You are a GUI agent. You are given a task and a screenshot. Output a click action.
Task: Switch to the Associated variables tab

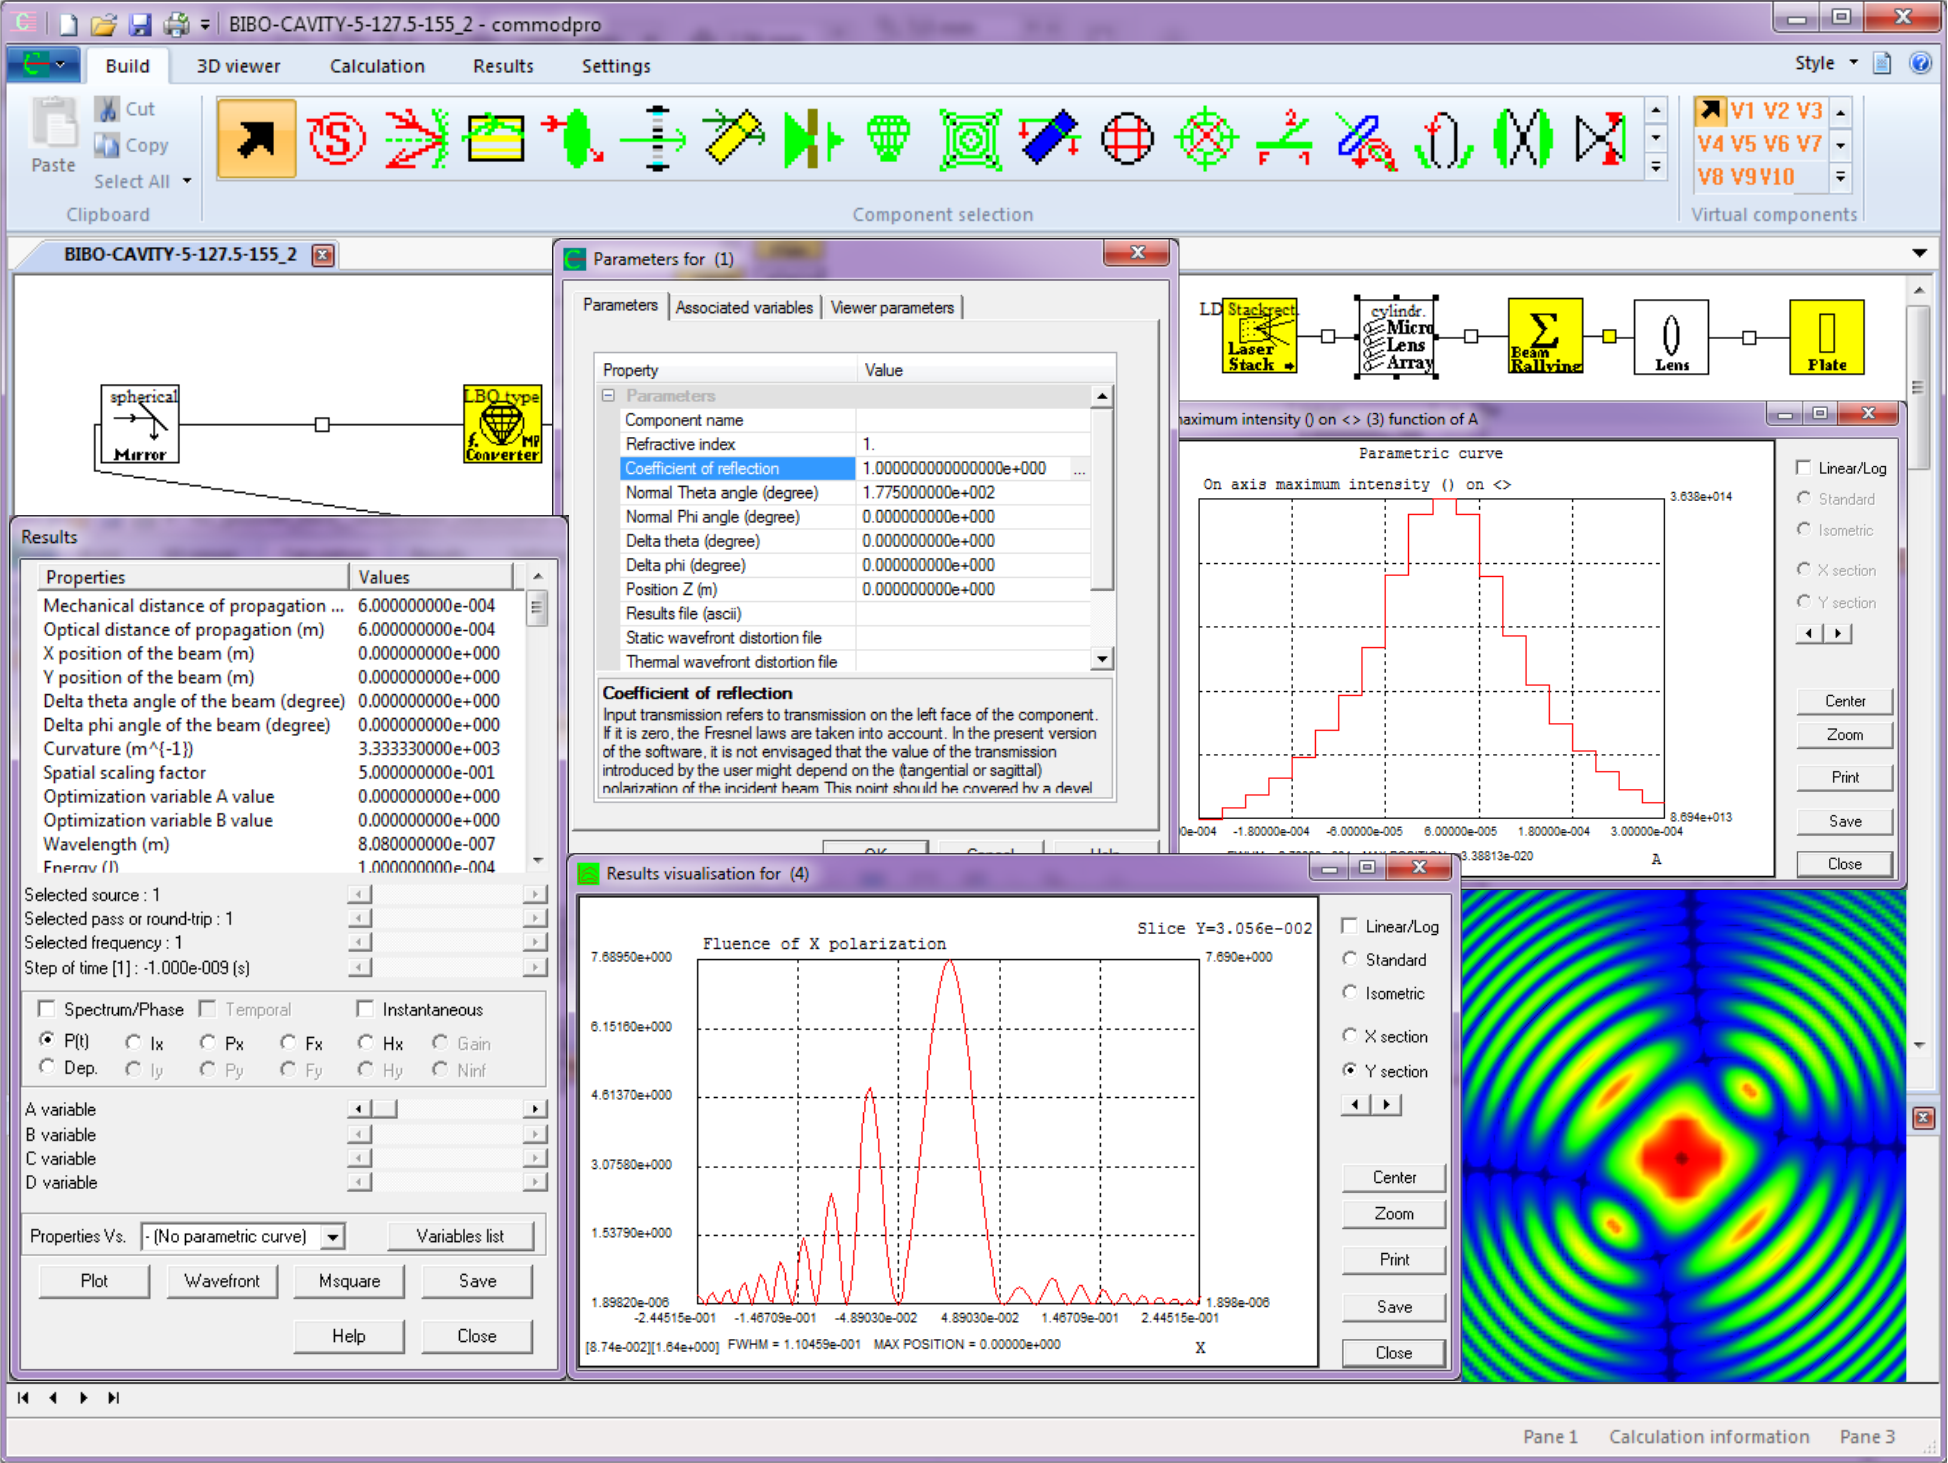click(743, 308)
